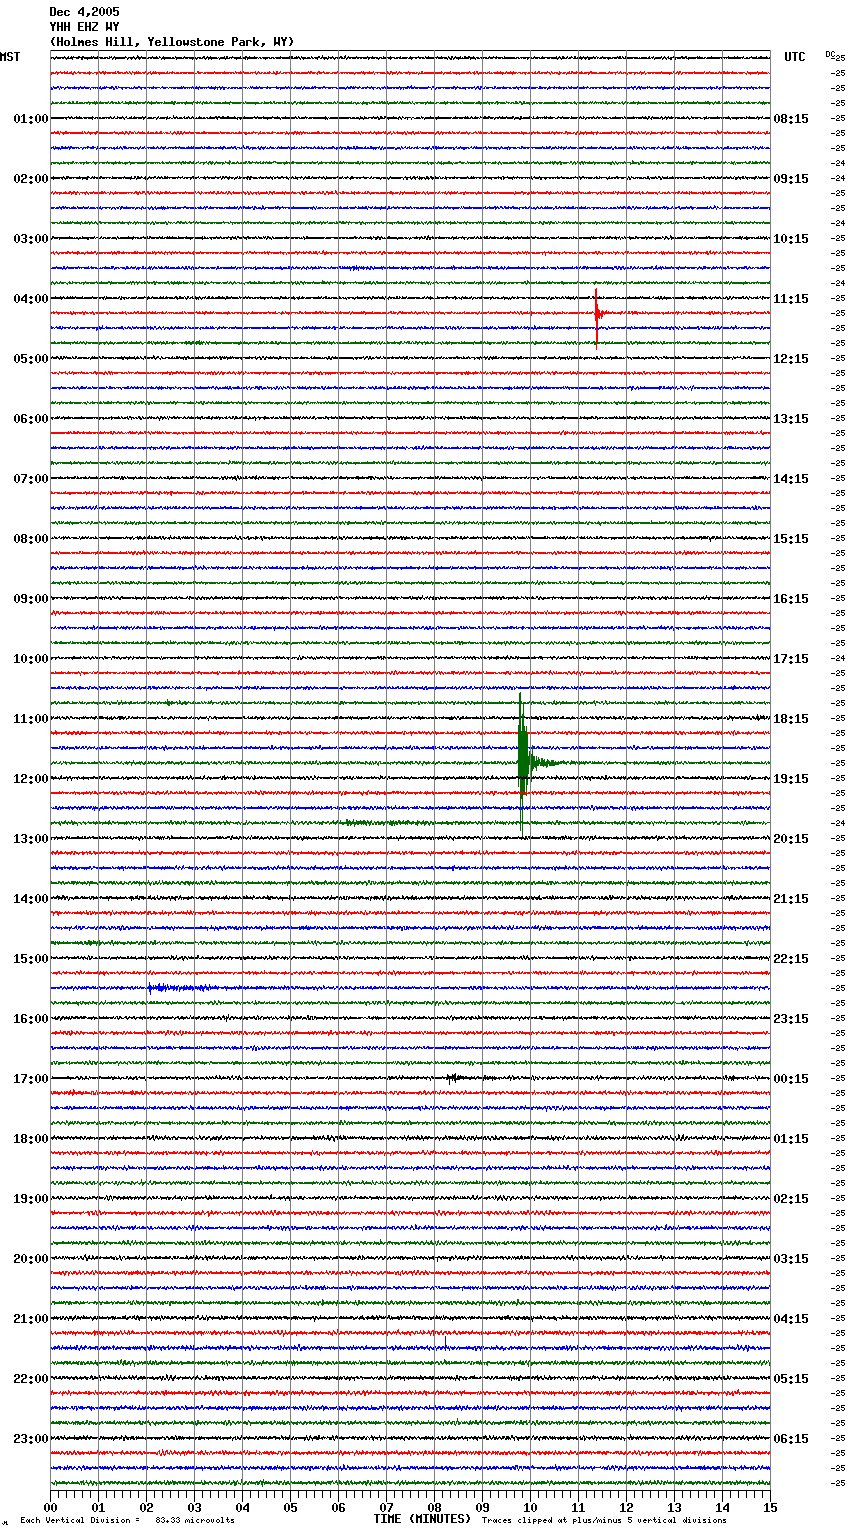
Task: Click the "19:00" MST time label
Action: coord(31,1199)
